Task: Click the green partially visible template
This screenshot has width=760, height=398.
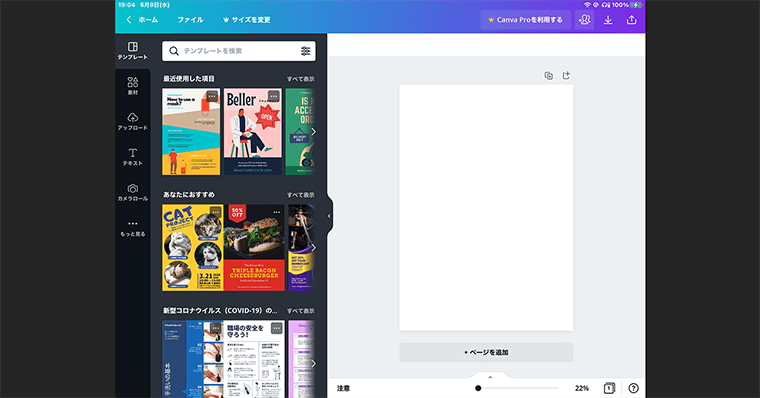Action: point(300,132)
